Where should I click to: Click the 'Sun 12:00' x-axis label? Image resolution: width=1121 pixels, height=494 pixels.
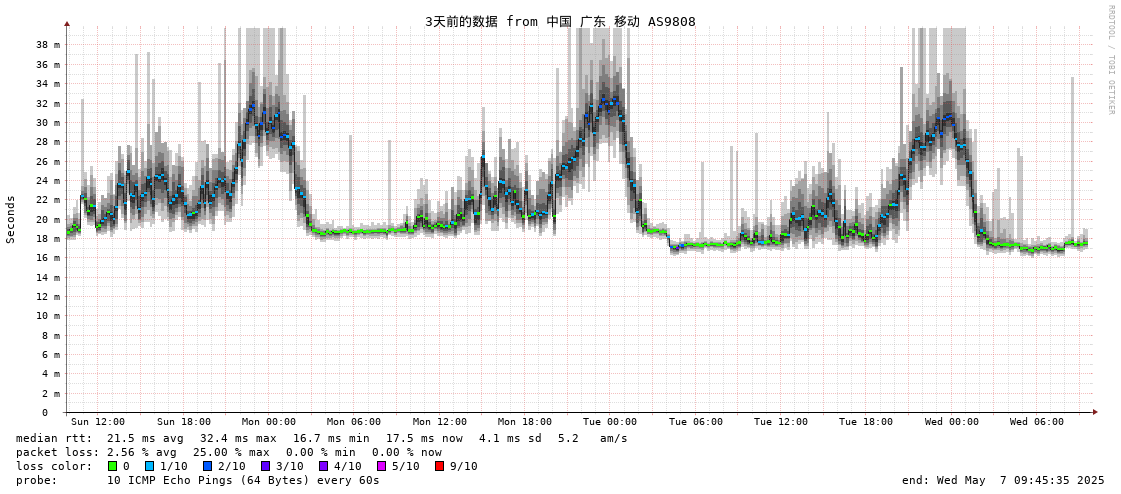click(98, 422)
